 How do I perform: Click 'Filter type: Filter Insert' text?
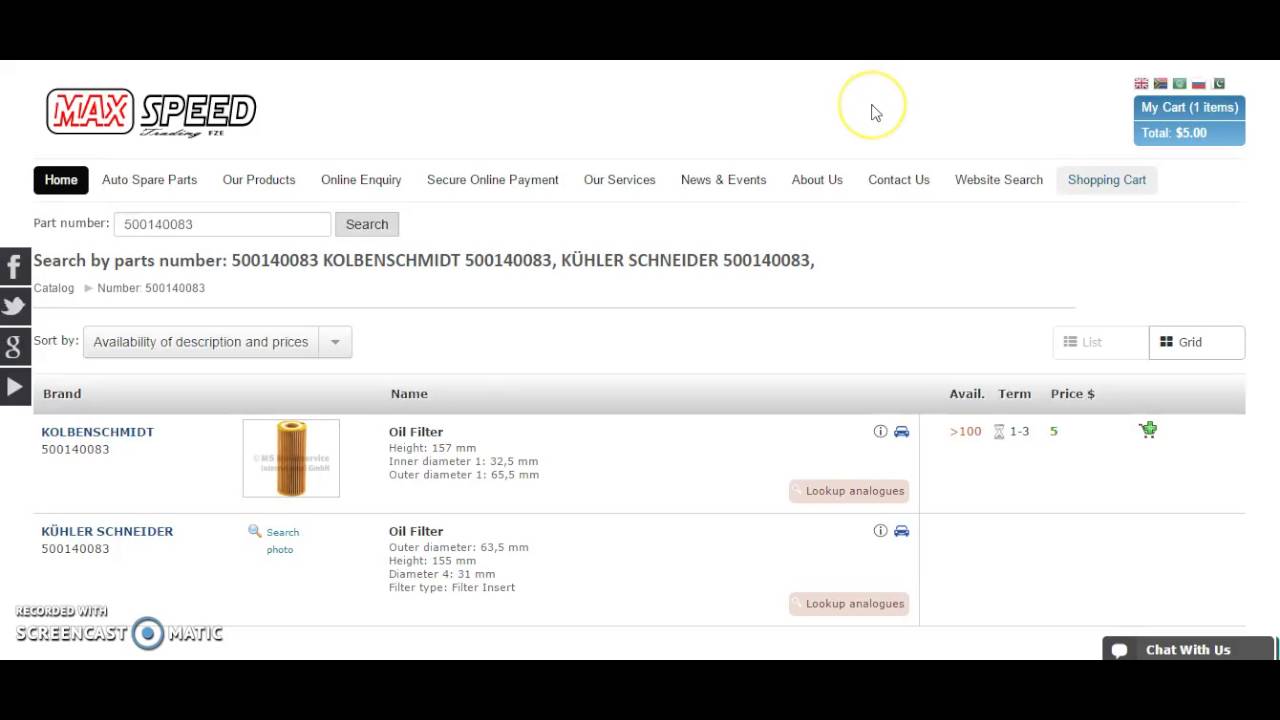pos(452,587)
